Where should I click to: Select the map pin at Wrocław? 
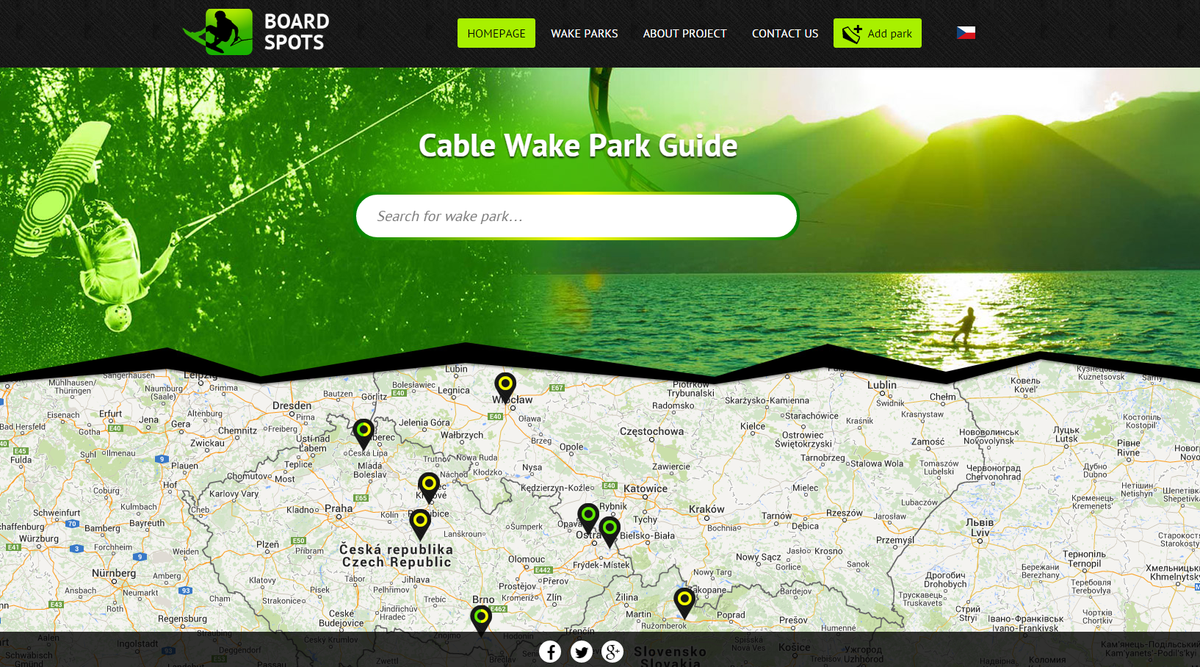tap(505, 387)
